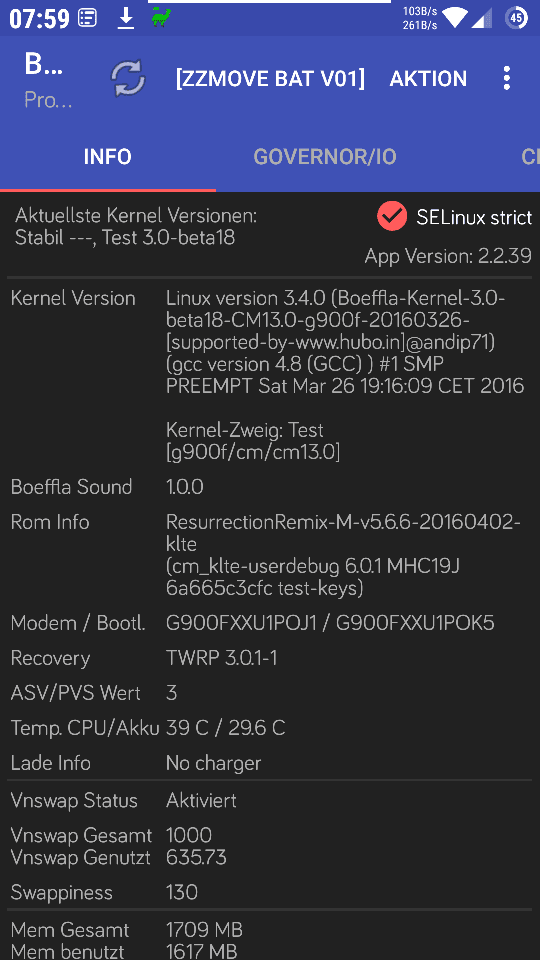This screenshot has height=960, width=540.
Task: Tap the Recovery TWRP 3.0.1-1 row
Action: point(269,658)
